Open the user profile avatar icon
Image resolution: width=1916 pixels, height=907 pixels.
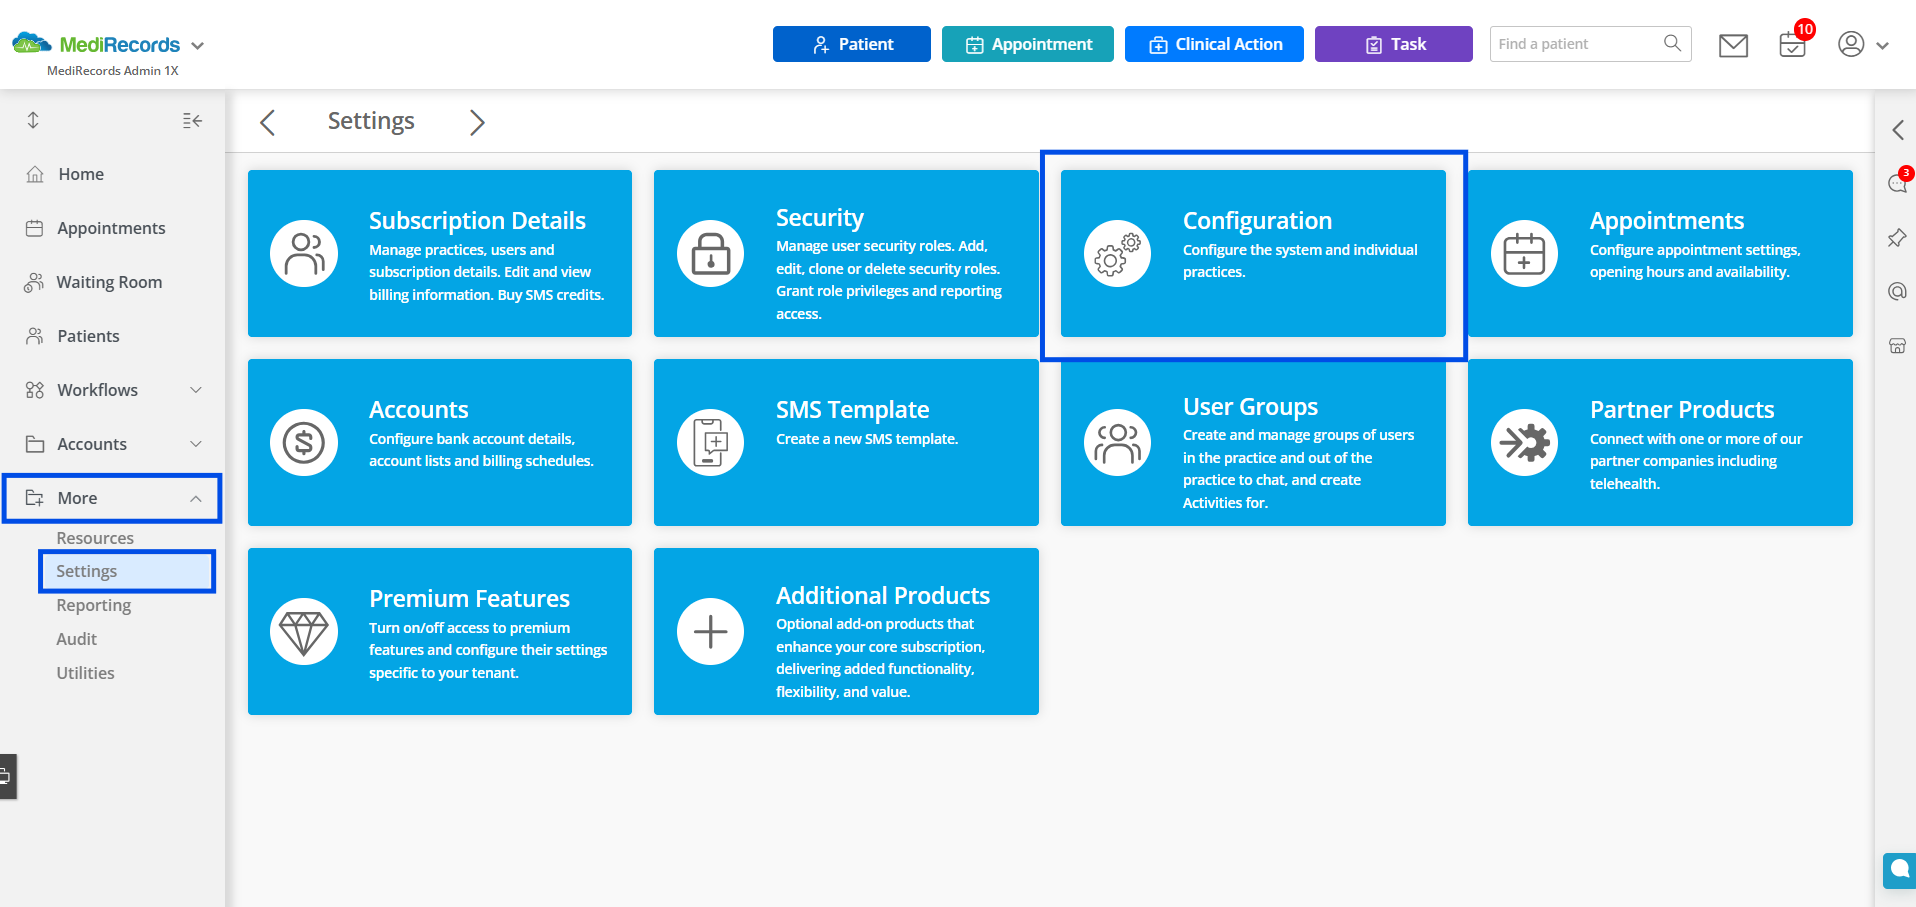(x=1851, y=44)
